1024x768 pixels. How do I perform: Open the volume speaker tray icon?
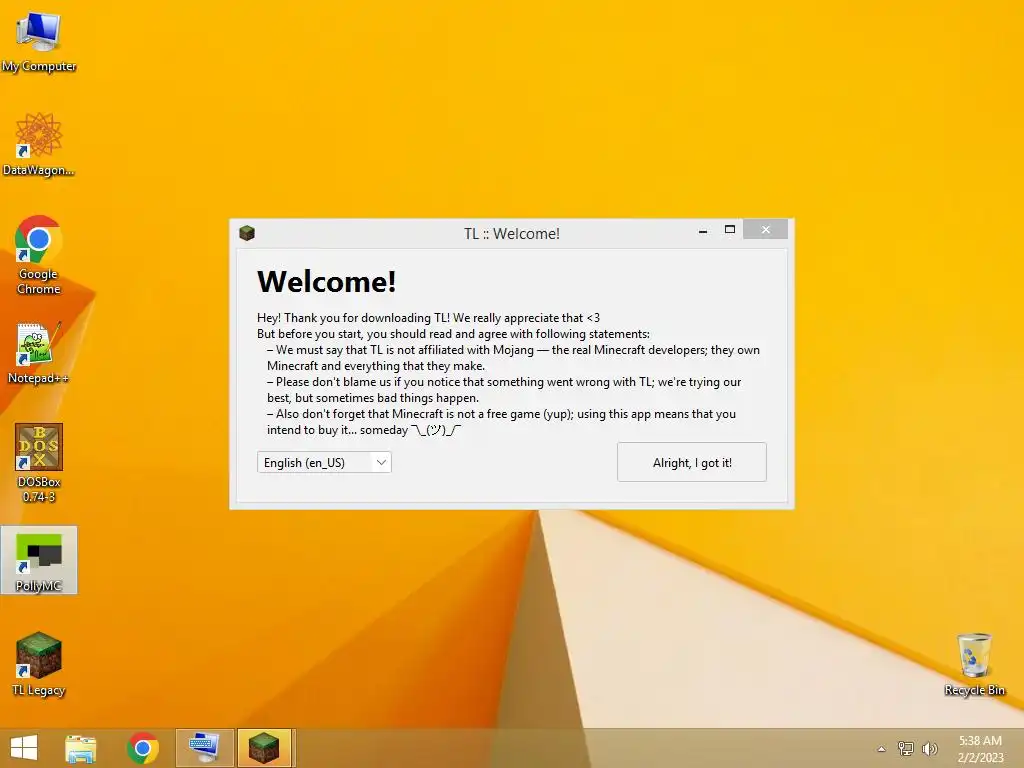tap(929, 748)
